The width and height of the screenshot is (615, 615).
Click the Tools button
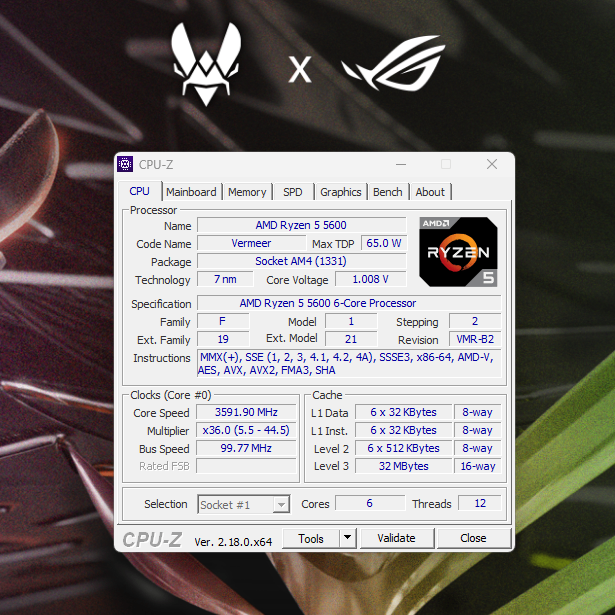tap(311, 538)
